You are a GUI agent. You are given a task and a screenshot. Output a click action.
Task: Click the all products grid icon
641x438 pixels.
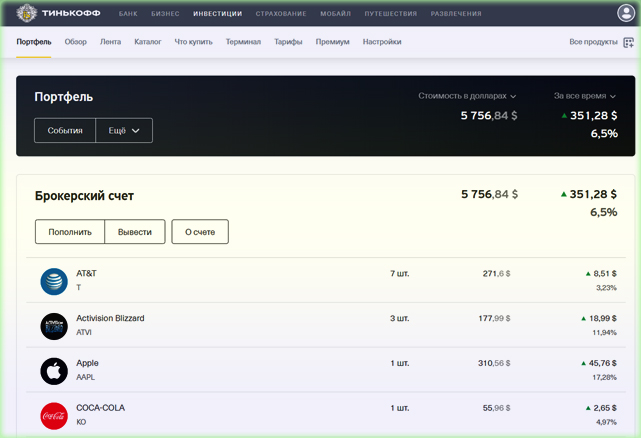click(x=628, y=42)
